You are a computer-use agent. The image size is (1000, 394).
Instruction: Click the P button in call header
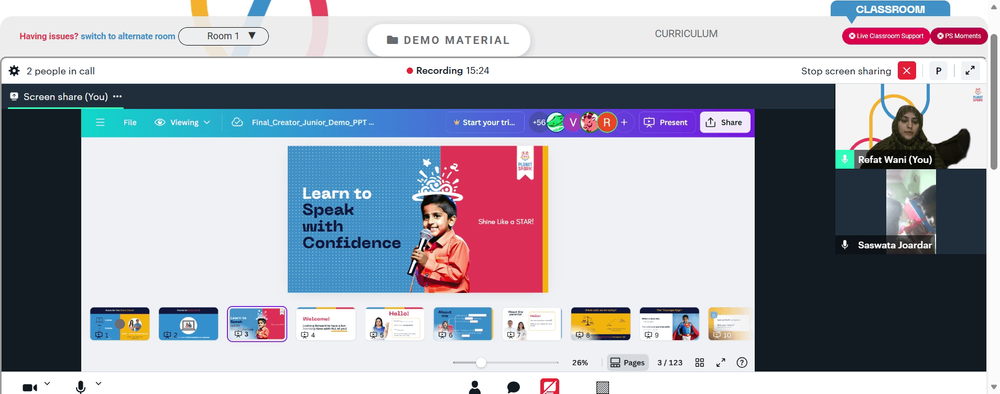coord(938,71)
